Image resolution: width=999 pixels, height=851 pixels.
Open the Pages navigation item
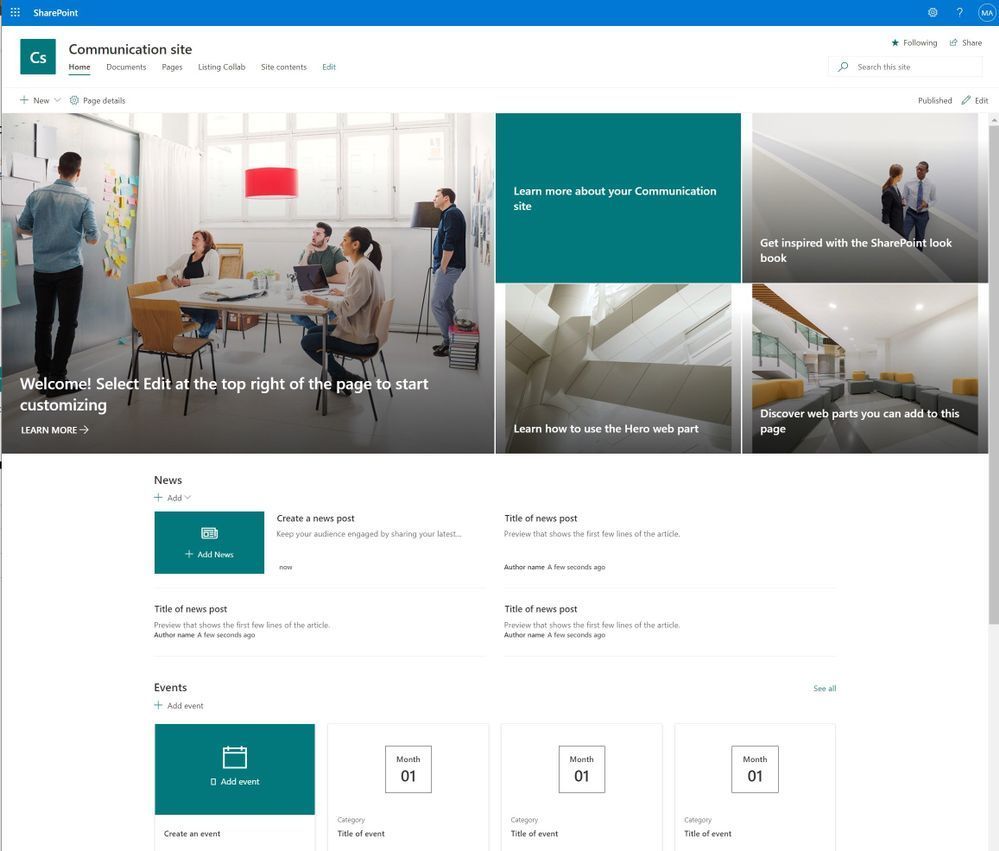172,67
